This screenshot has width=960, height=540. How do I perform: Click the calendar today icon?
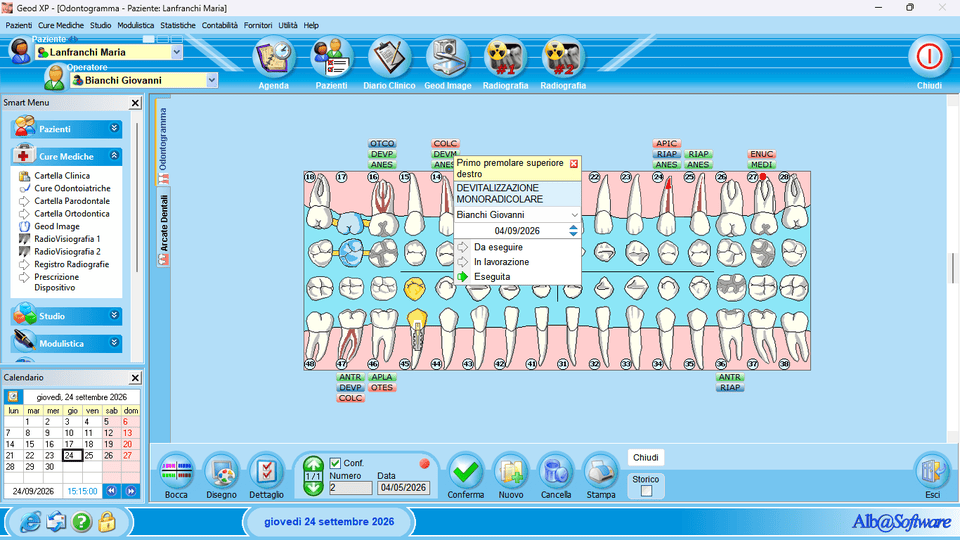tap(13, 397)
